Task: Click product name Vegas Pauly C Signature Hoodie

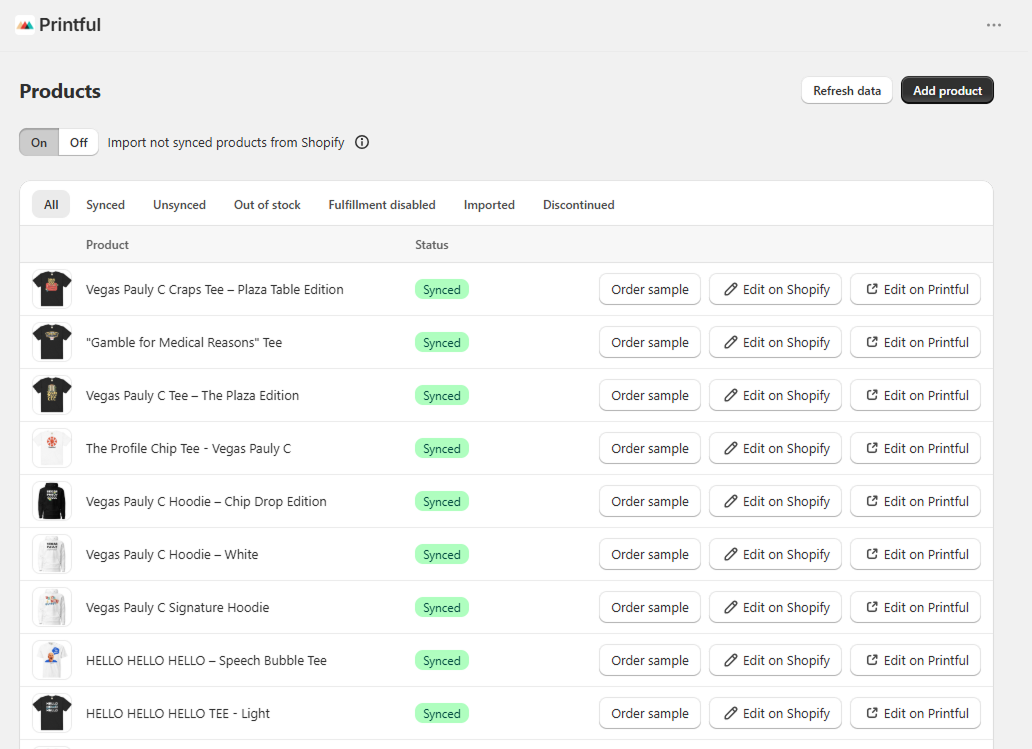Action: pos(178,607)
